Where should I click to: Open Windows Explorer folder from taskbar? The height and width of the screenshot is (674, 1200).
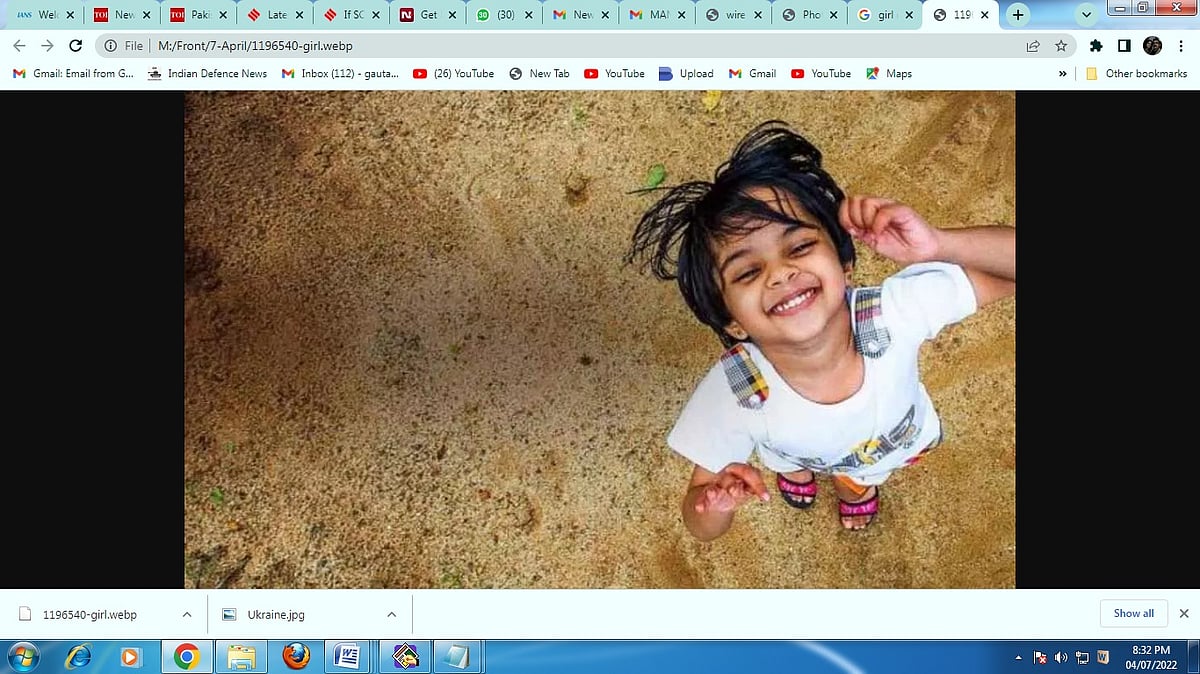click(241, 657)
